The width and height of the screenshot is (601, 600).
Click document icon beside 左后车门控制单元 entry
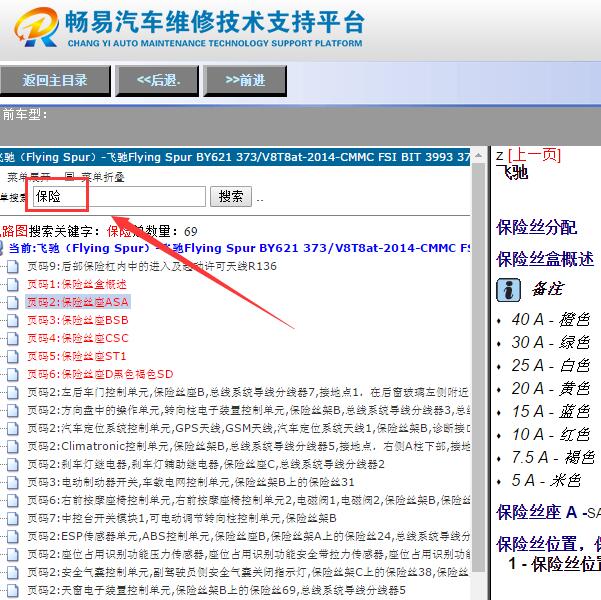coord(13,392)
